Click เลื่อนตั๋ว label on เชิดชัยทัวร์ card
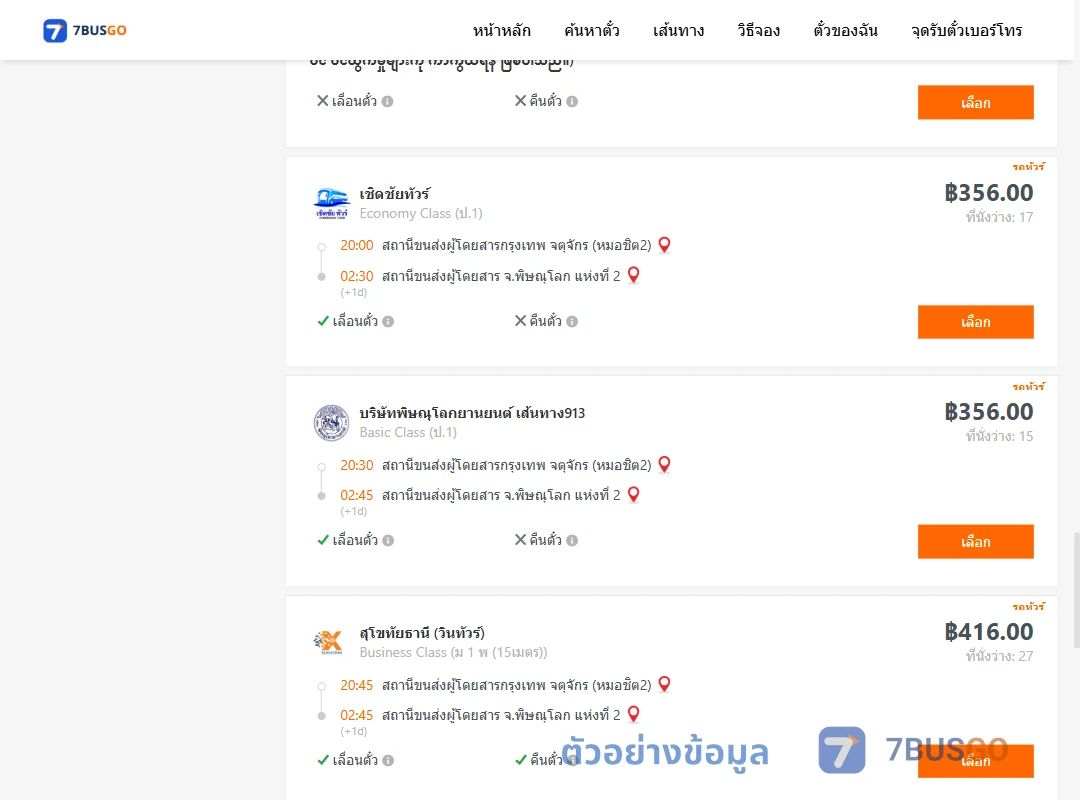The image size is (1080, 800). 355,321
